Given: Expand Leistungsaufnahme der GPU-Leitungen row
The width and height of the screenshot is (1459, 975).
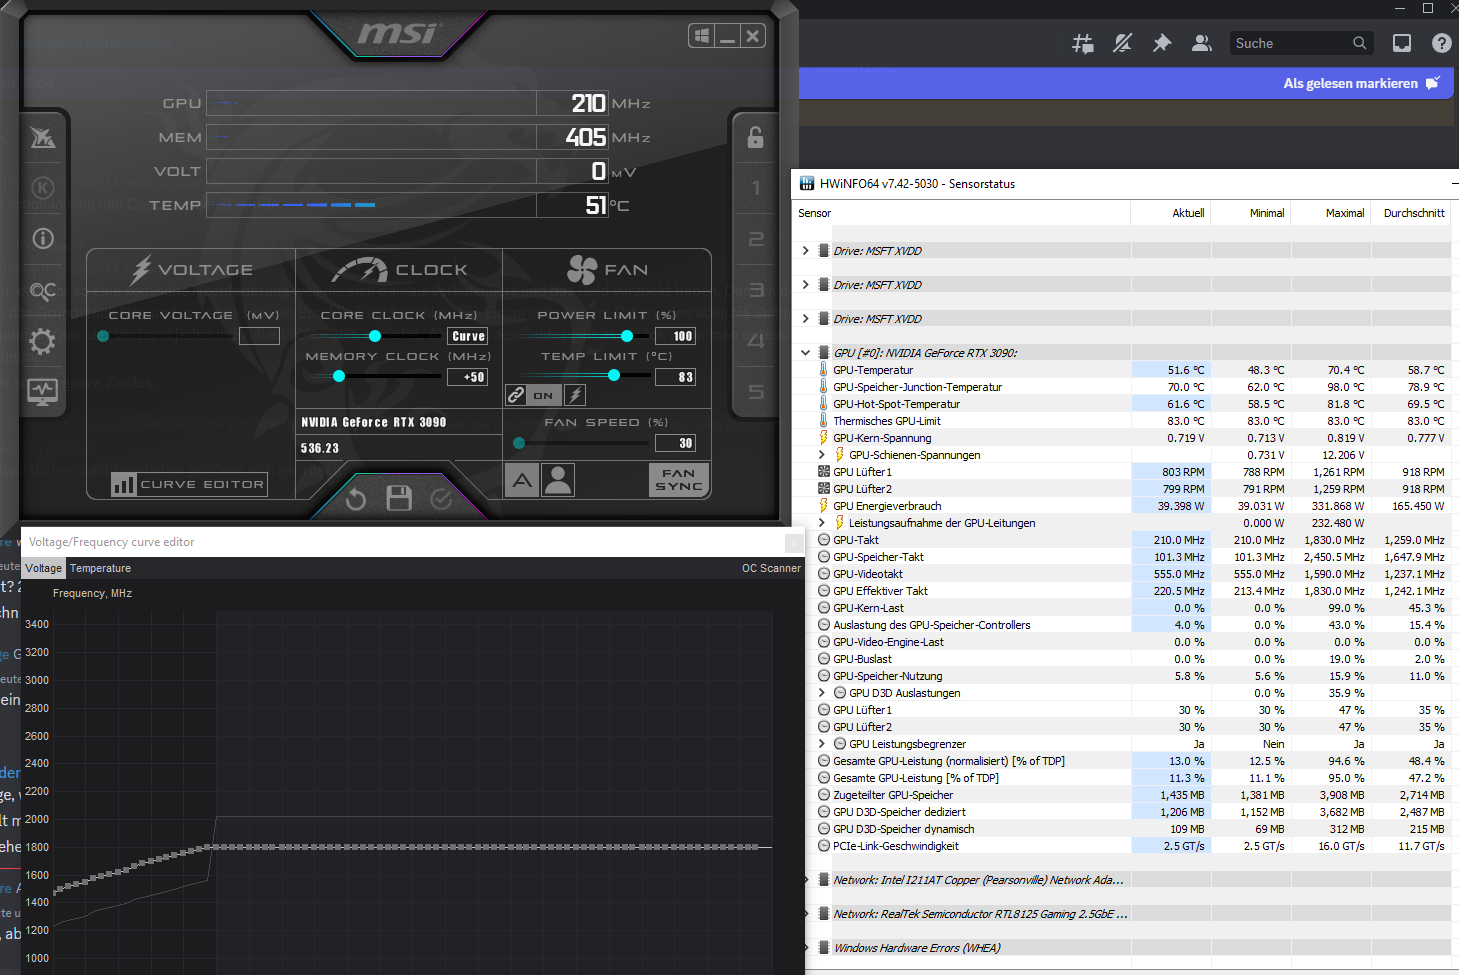Looking at the screenshot, I should pyautogui.click(x=822, y=523).
